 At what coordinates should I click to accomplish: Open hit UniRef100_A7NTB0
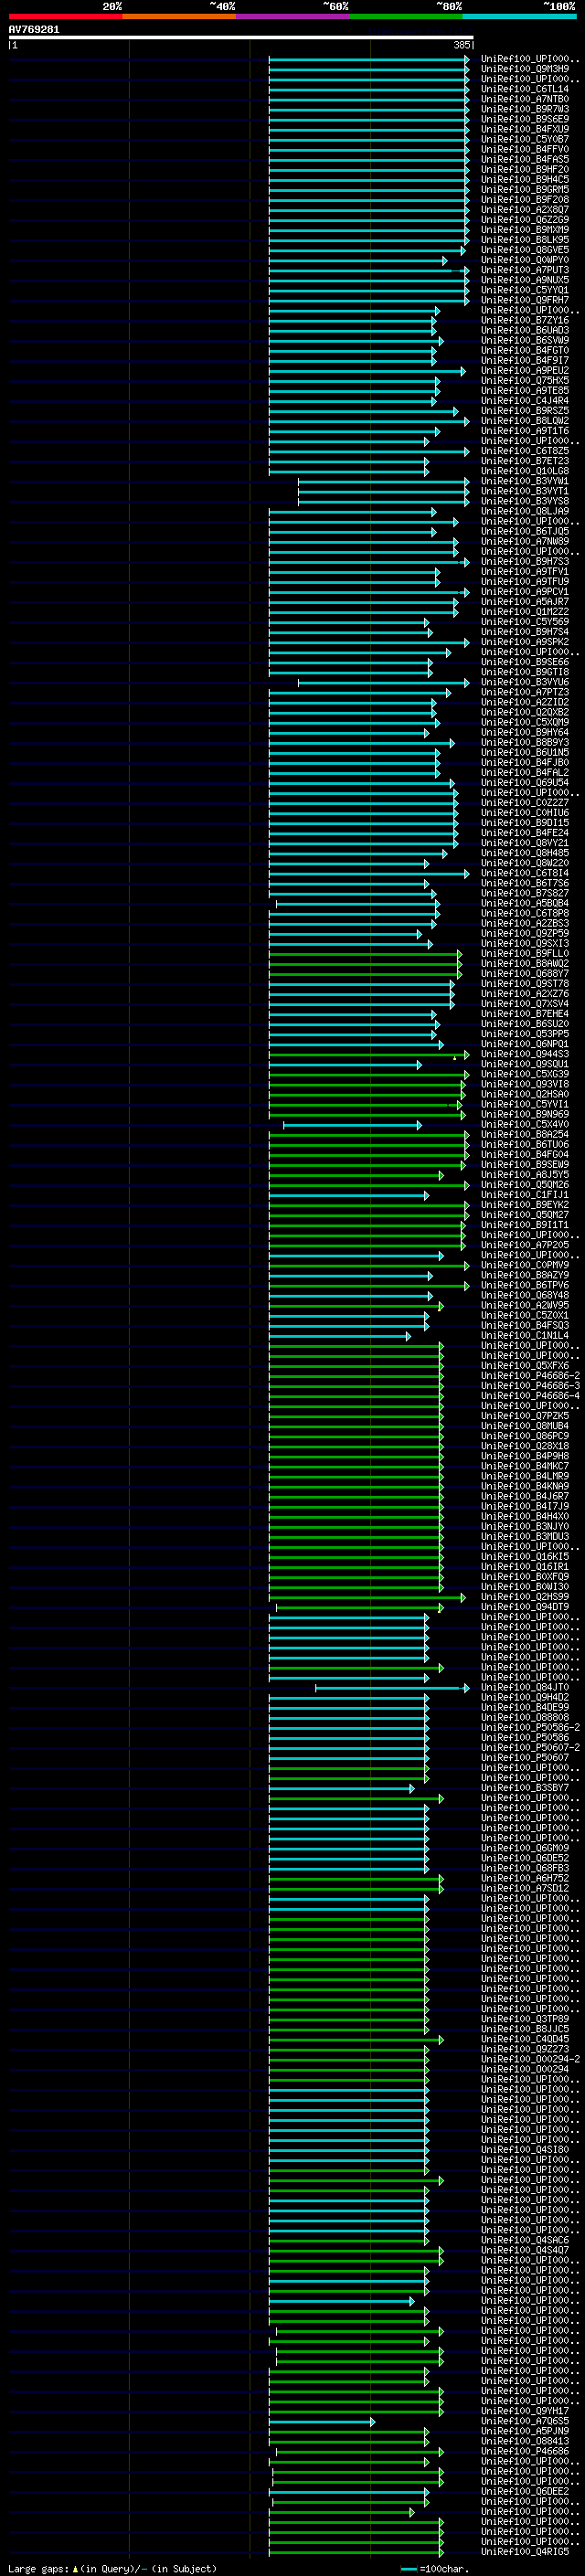pyautogui.click(x=525, y=99)
